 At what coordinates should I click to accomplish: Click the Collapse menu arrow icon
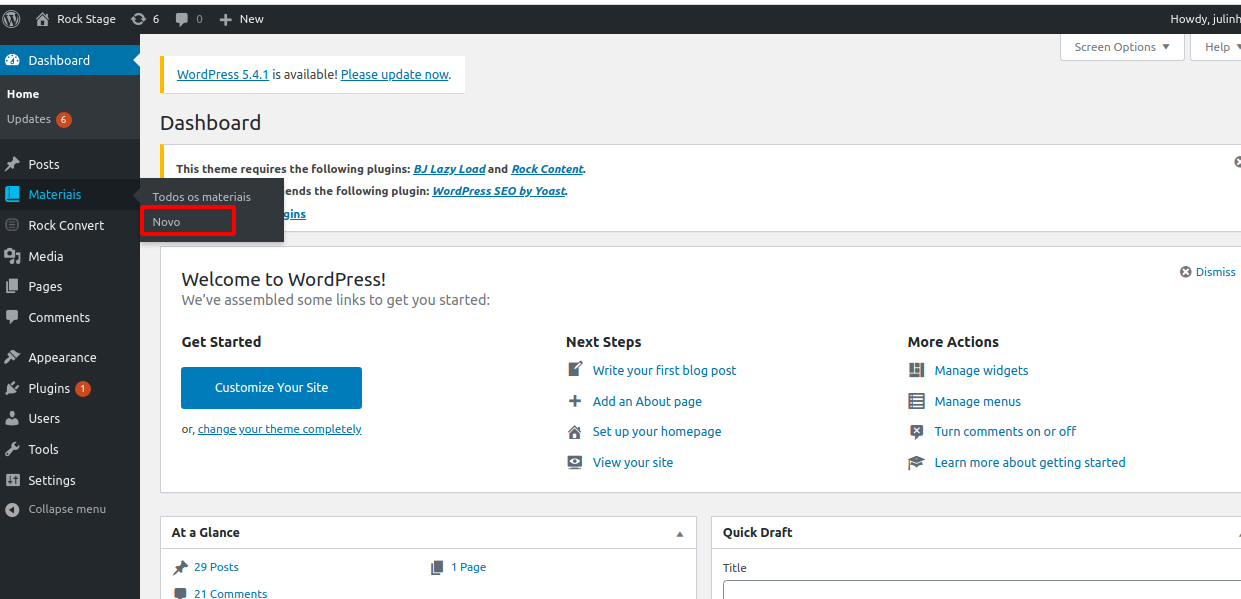[12, 509]
